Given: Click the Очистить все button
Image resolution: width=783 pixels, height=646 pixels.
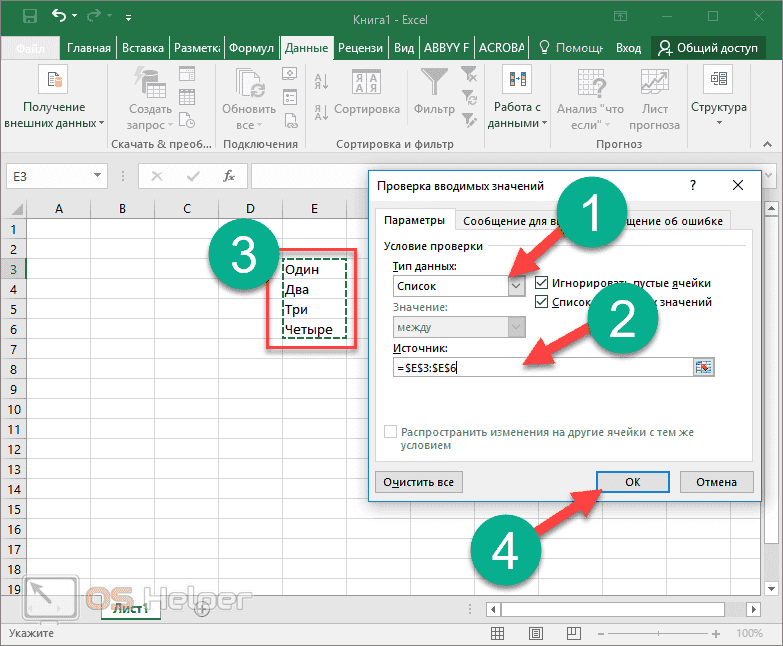Looking at the screenshot, I should (x=418, y=482).
